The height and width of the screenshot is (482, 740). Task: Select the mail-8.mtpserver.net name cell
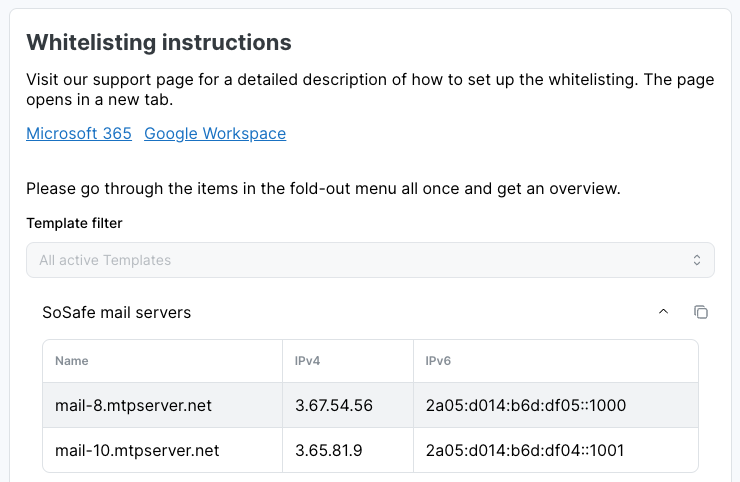click(133, 405)
